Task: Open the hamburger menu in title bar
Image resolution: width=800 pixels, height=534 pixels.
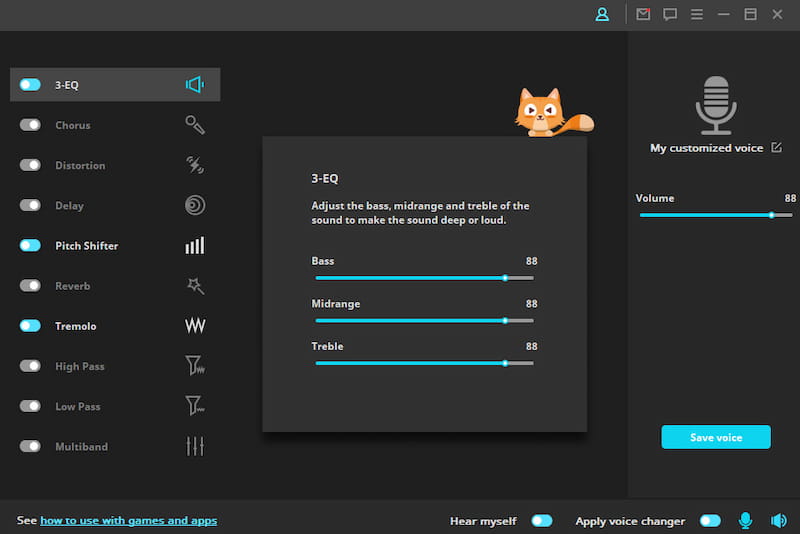Action: coord(697,14)
